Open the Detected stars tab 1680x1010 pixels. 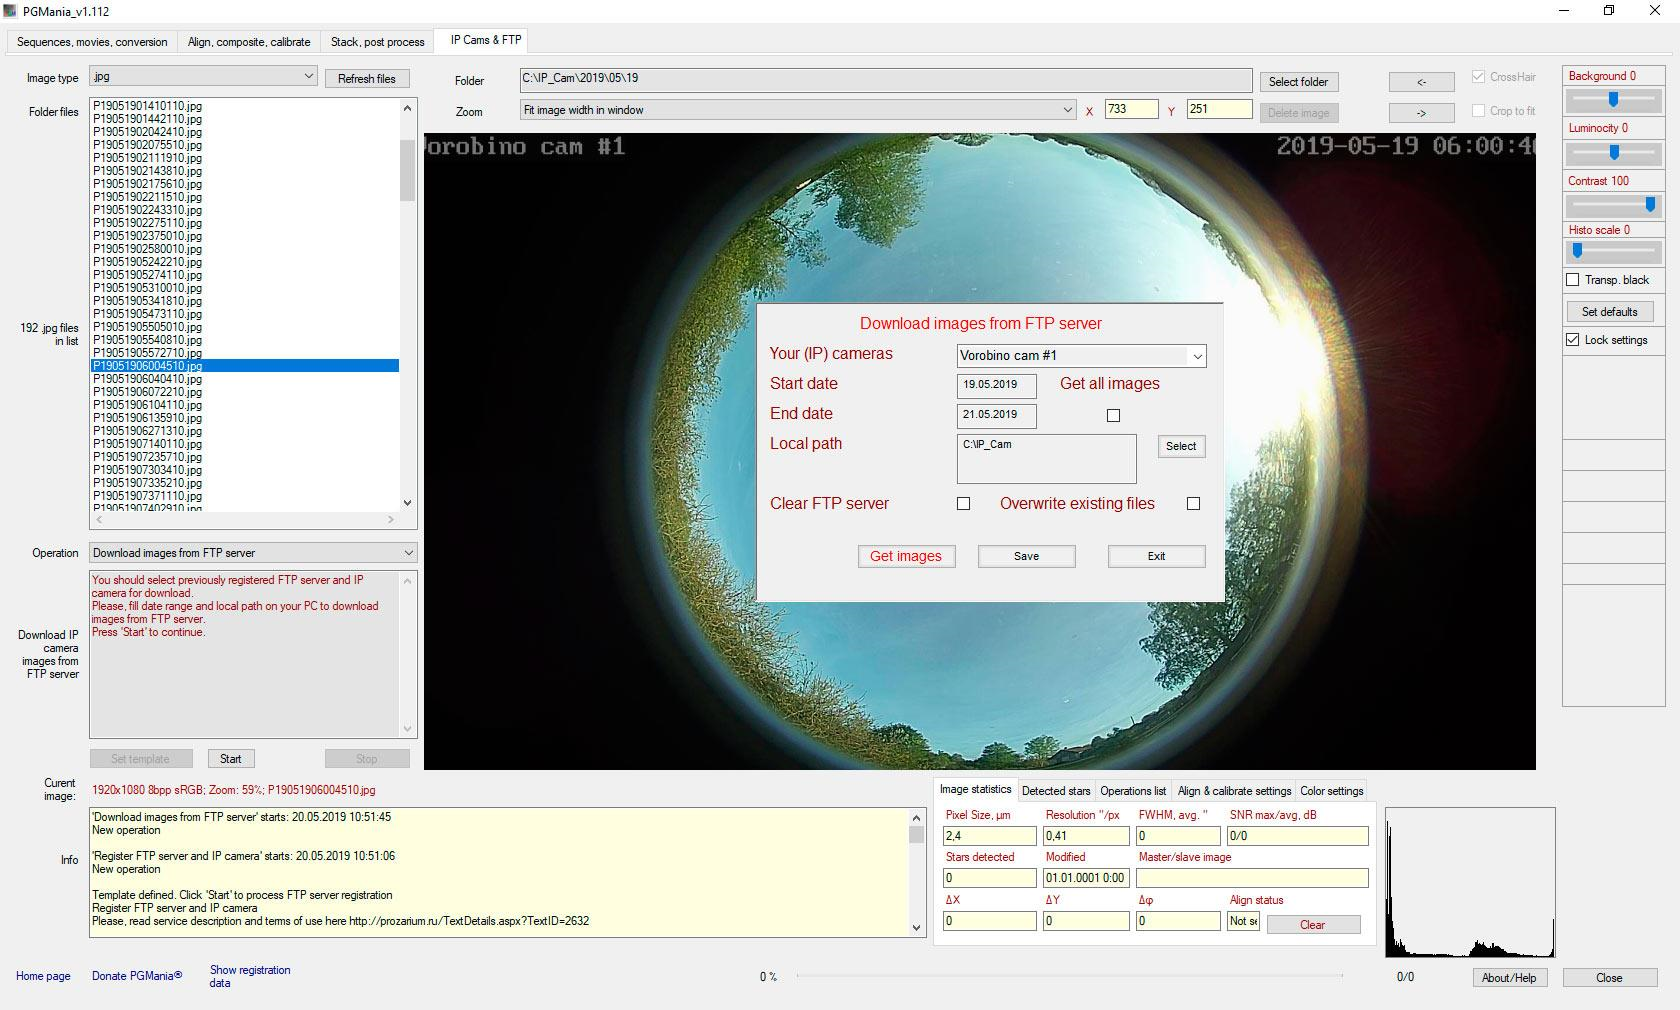[1055, 791]
